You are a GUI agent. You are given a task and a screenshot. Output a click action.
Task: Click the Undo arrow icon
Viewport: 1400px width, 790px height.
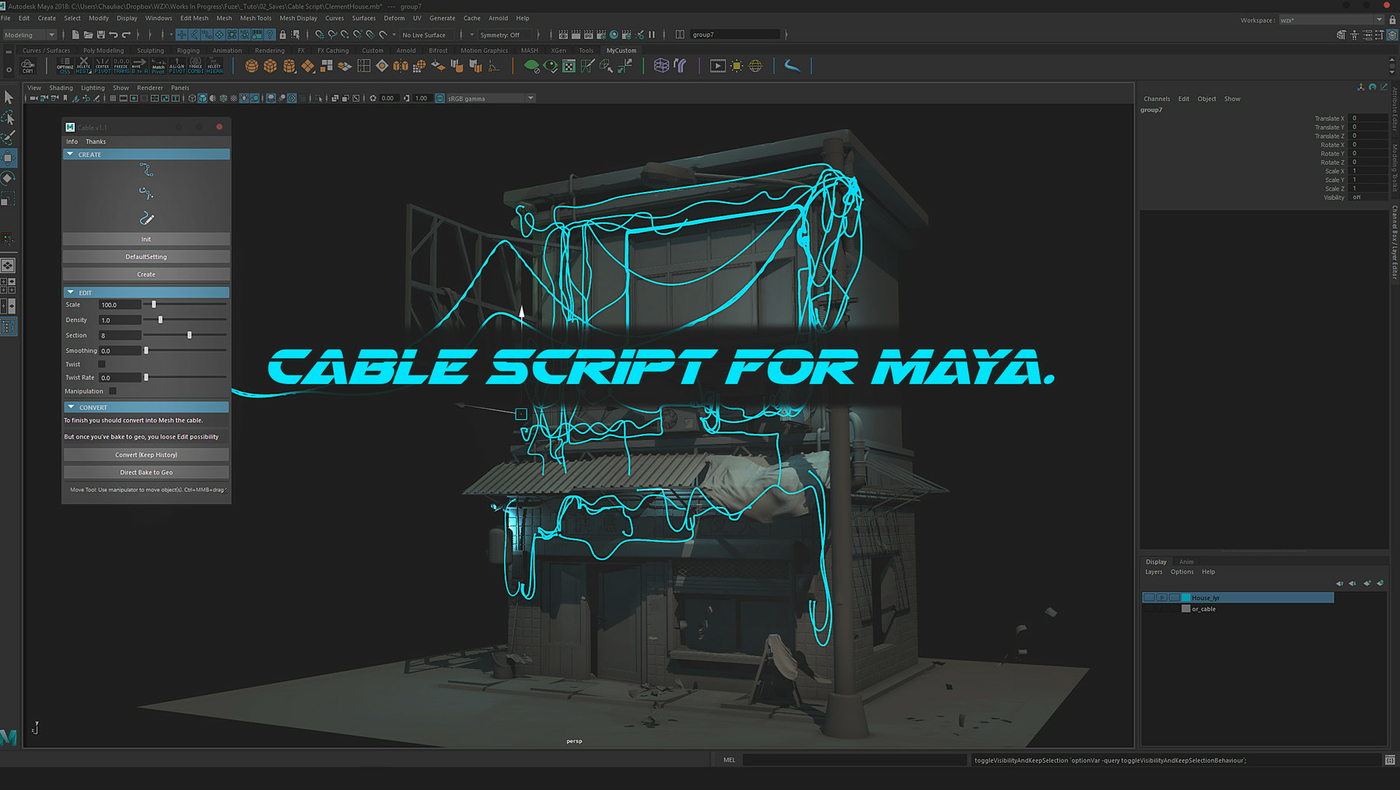pyautogui.click(x=112, y=35)
